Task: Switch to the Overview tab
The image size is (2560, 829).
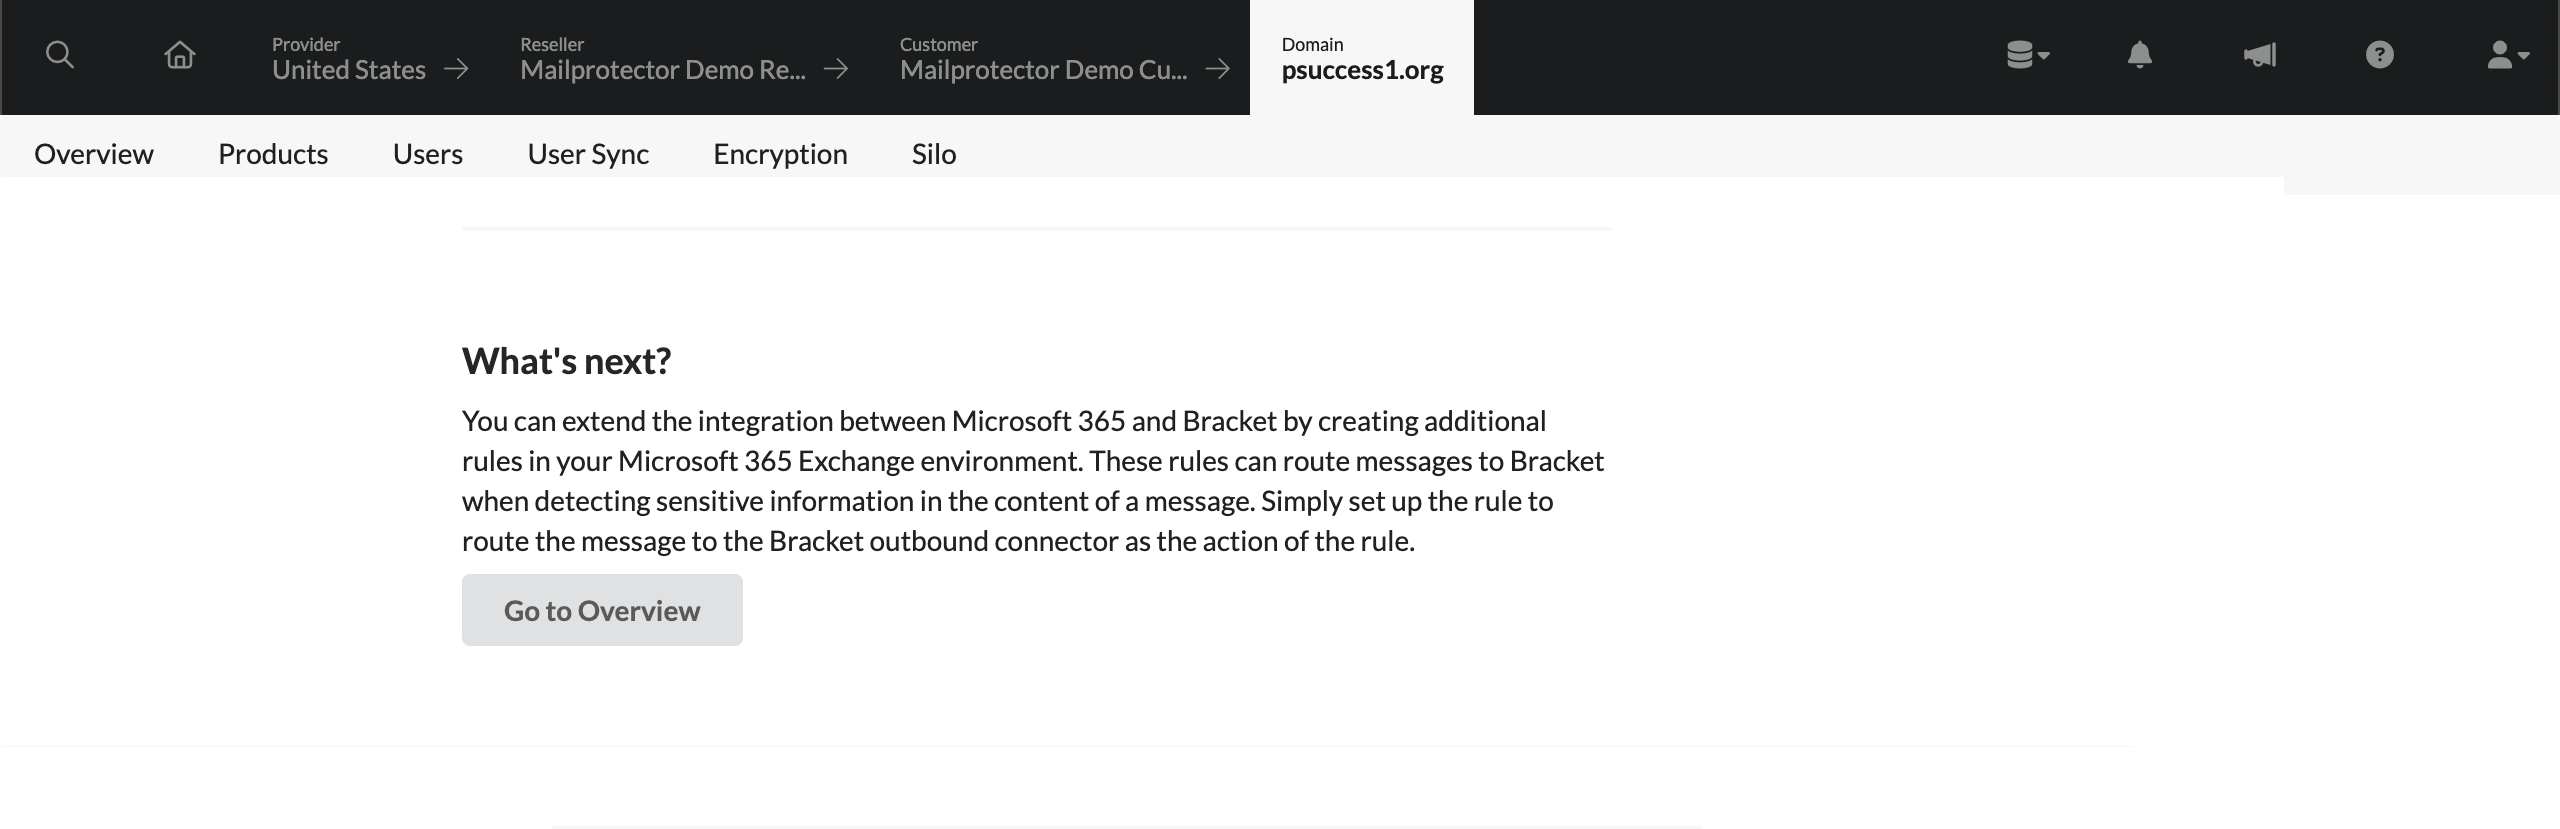Action: click(94, 154)
